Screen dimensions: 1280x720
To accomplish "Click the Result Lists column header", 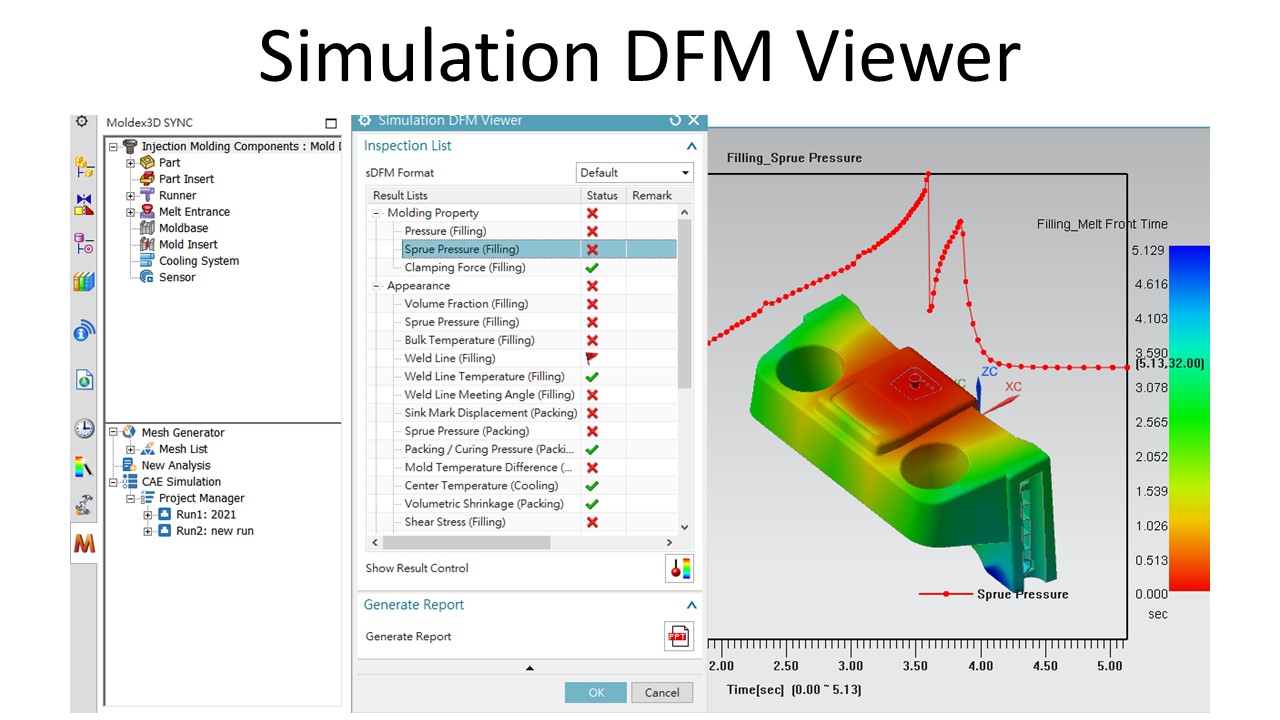I will tap(474, 195).
